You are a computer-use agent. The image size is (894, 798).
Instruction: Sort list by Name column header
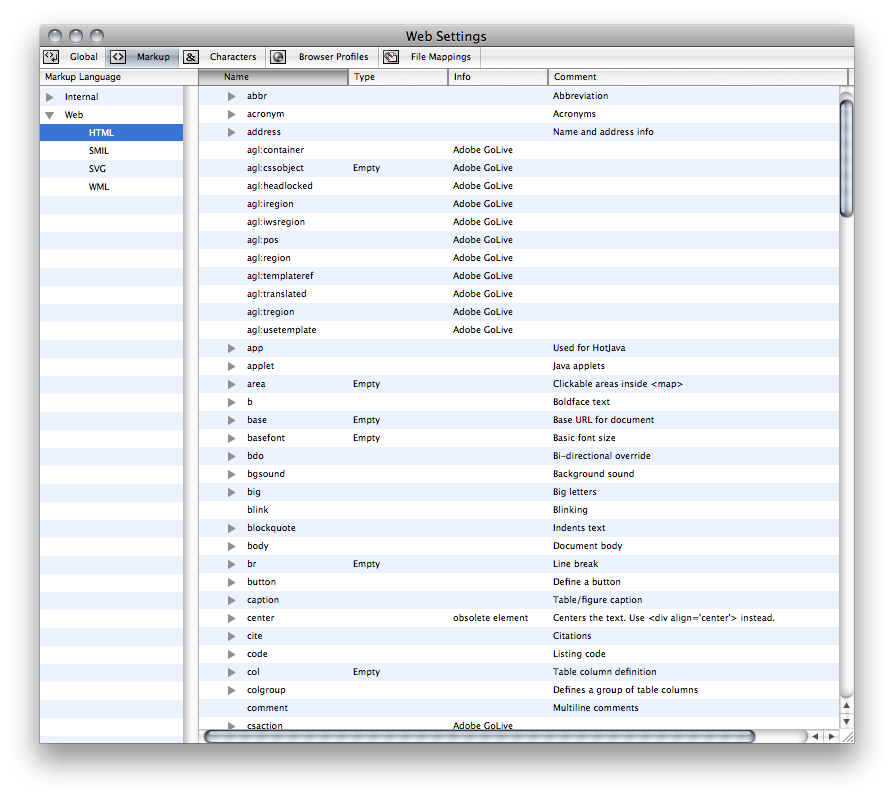tap(275, 77)
